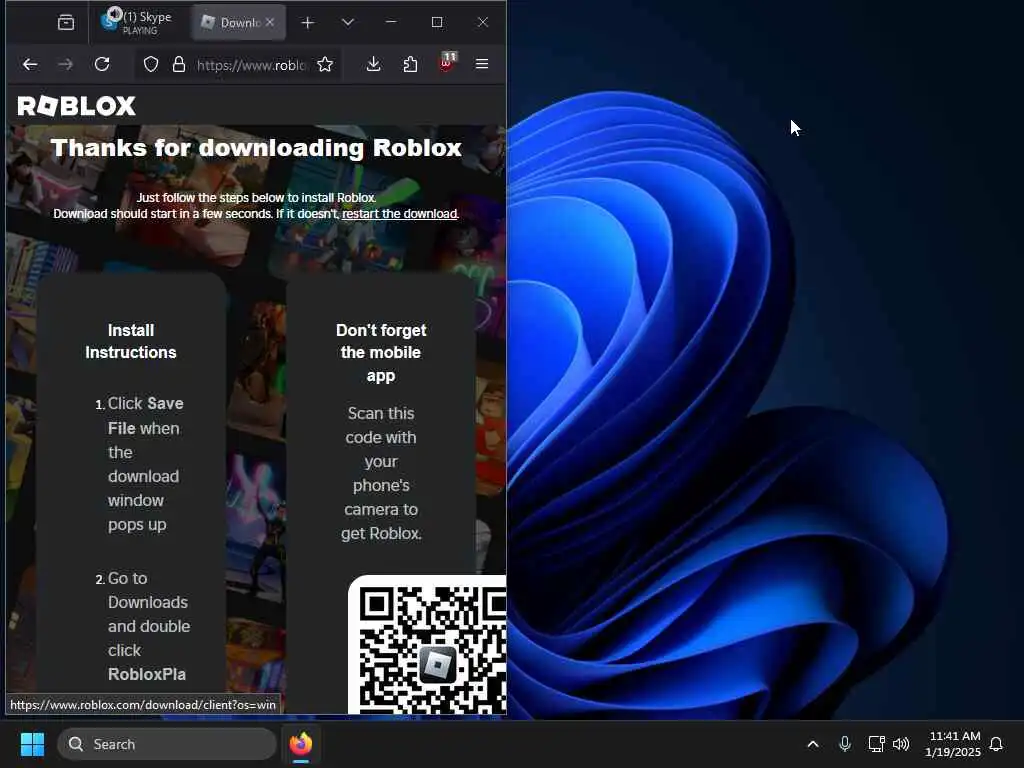Open the Windows Start menu

point(33,744)
